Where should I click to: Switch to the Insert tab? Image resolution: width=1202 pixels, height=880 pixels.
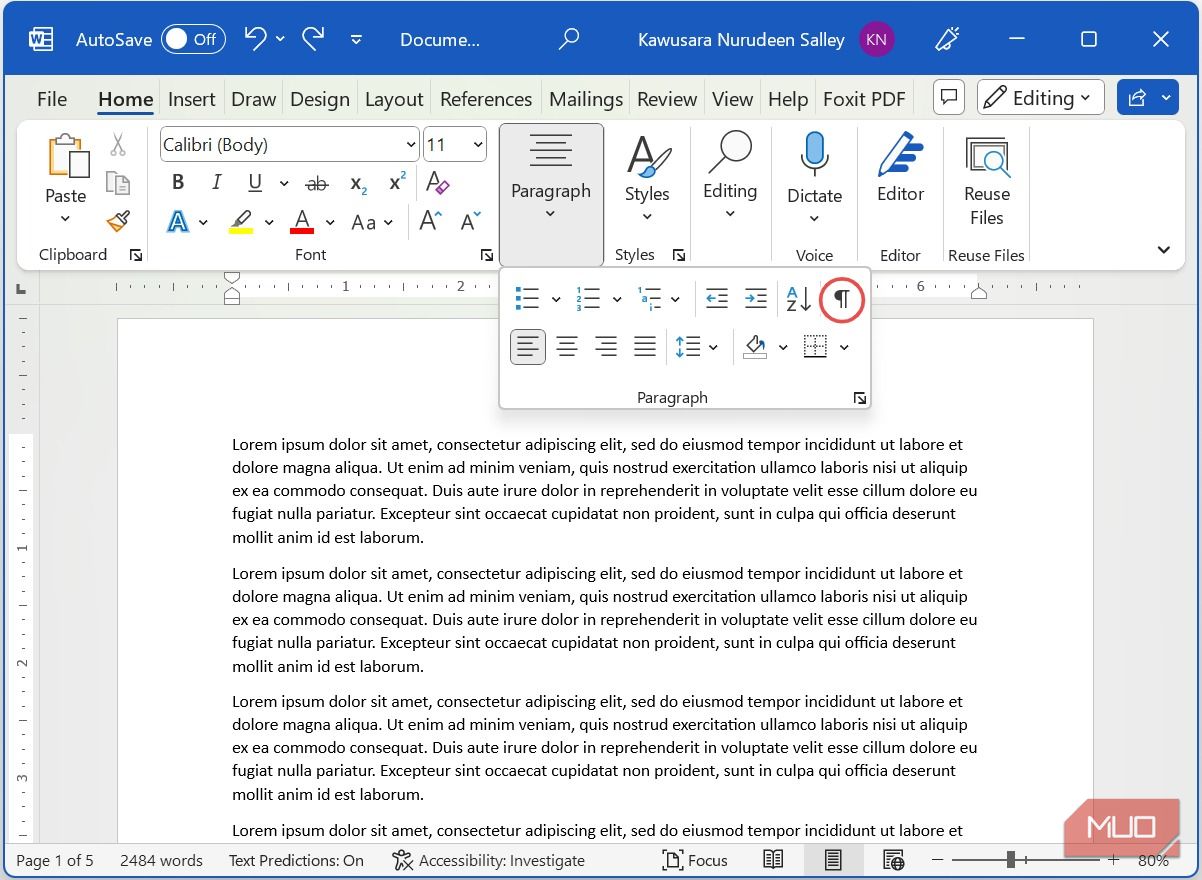(191, 99)
